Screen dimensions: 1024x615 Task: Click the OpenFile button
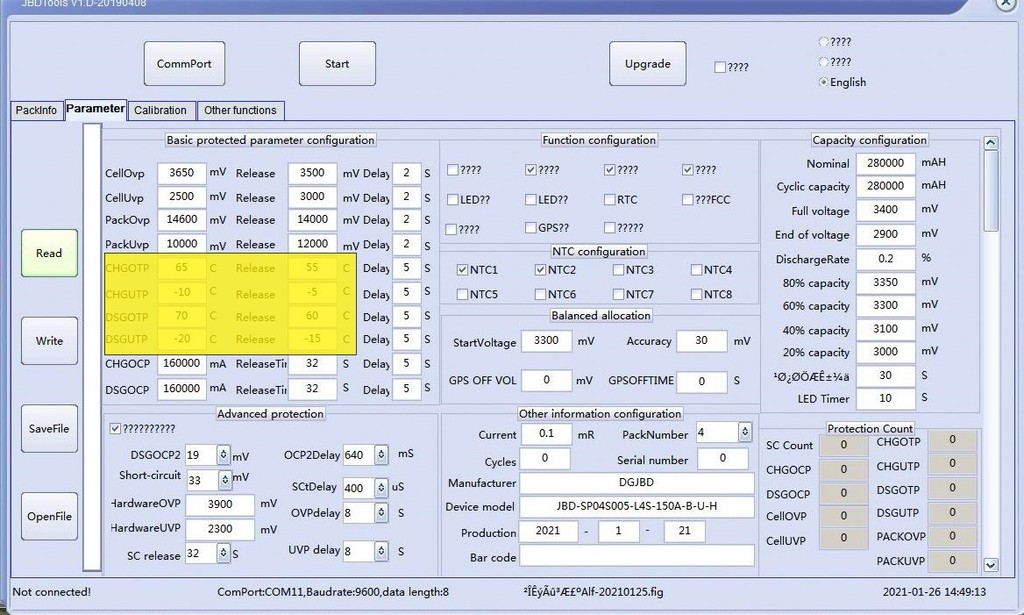pos(49,516)
